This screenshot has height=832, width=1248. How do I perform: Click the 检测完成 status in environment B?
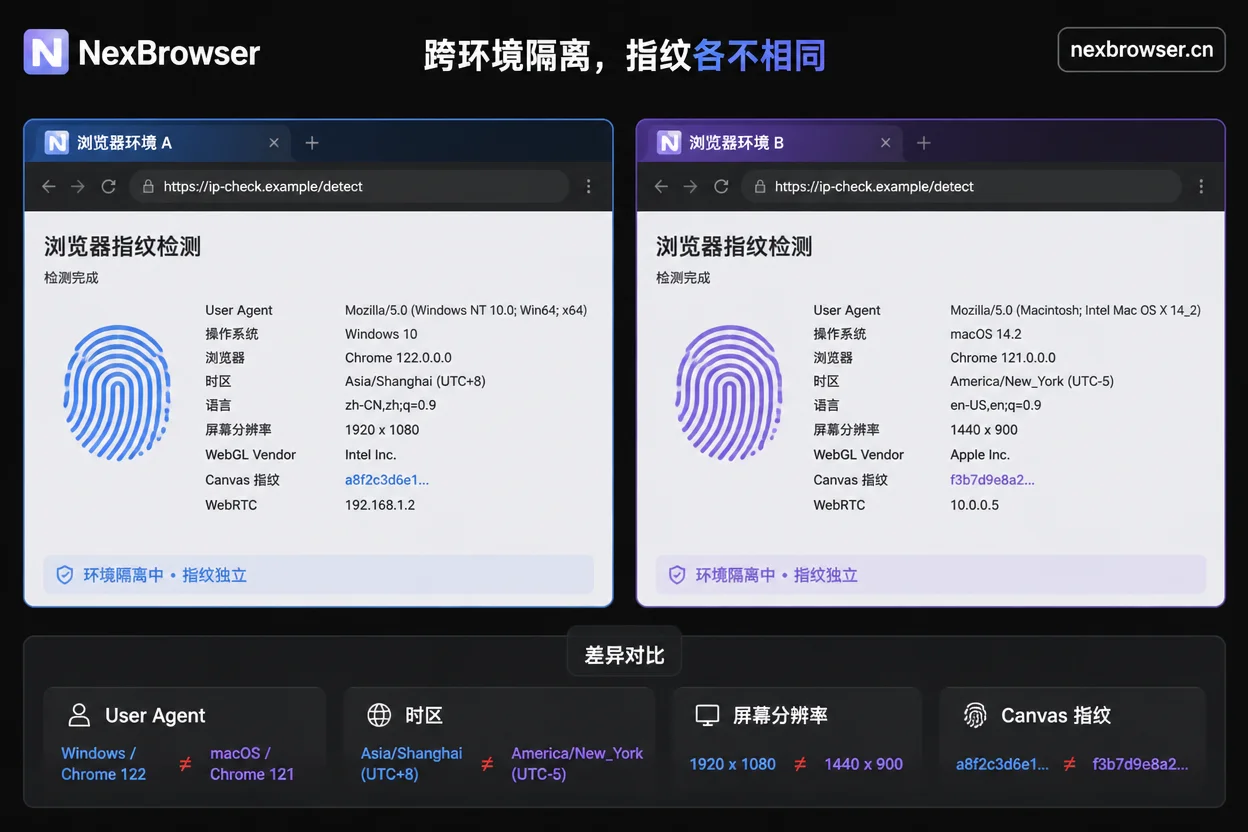coord(683,278)
